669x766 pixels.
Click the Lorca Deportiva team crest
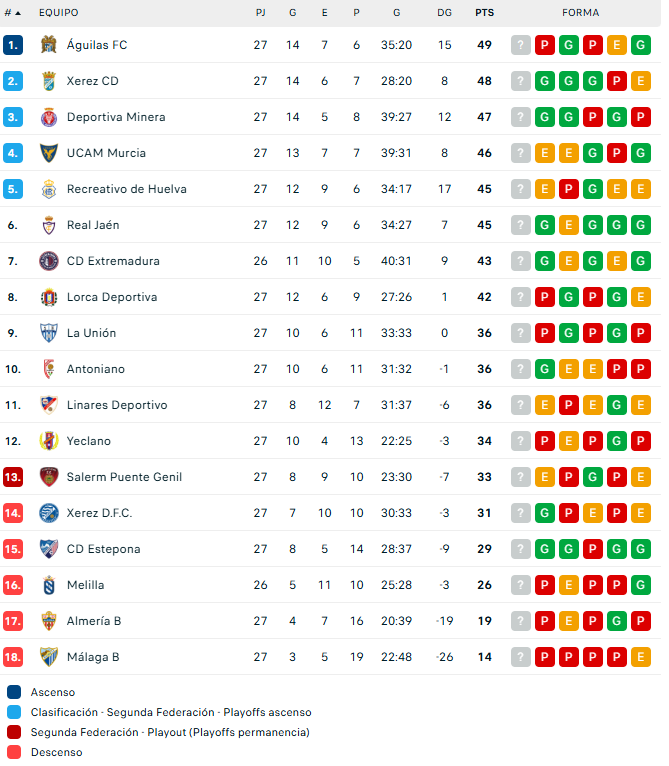(48, 297)
